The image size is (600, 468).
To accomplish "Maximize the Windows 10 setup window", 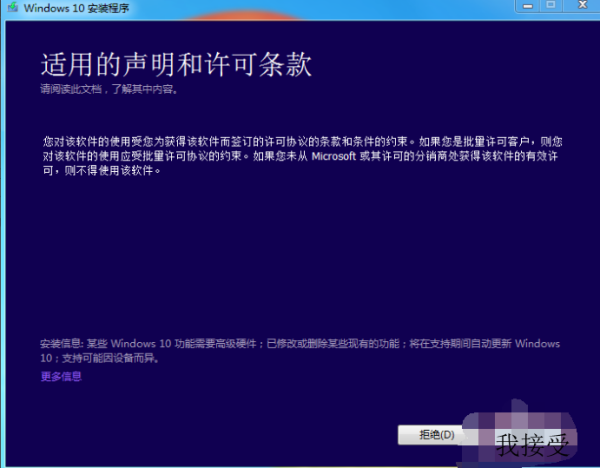I will tap(551, 5).
